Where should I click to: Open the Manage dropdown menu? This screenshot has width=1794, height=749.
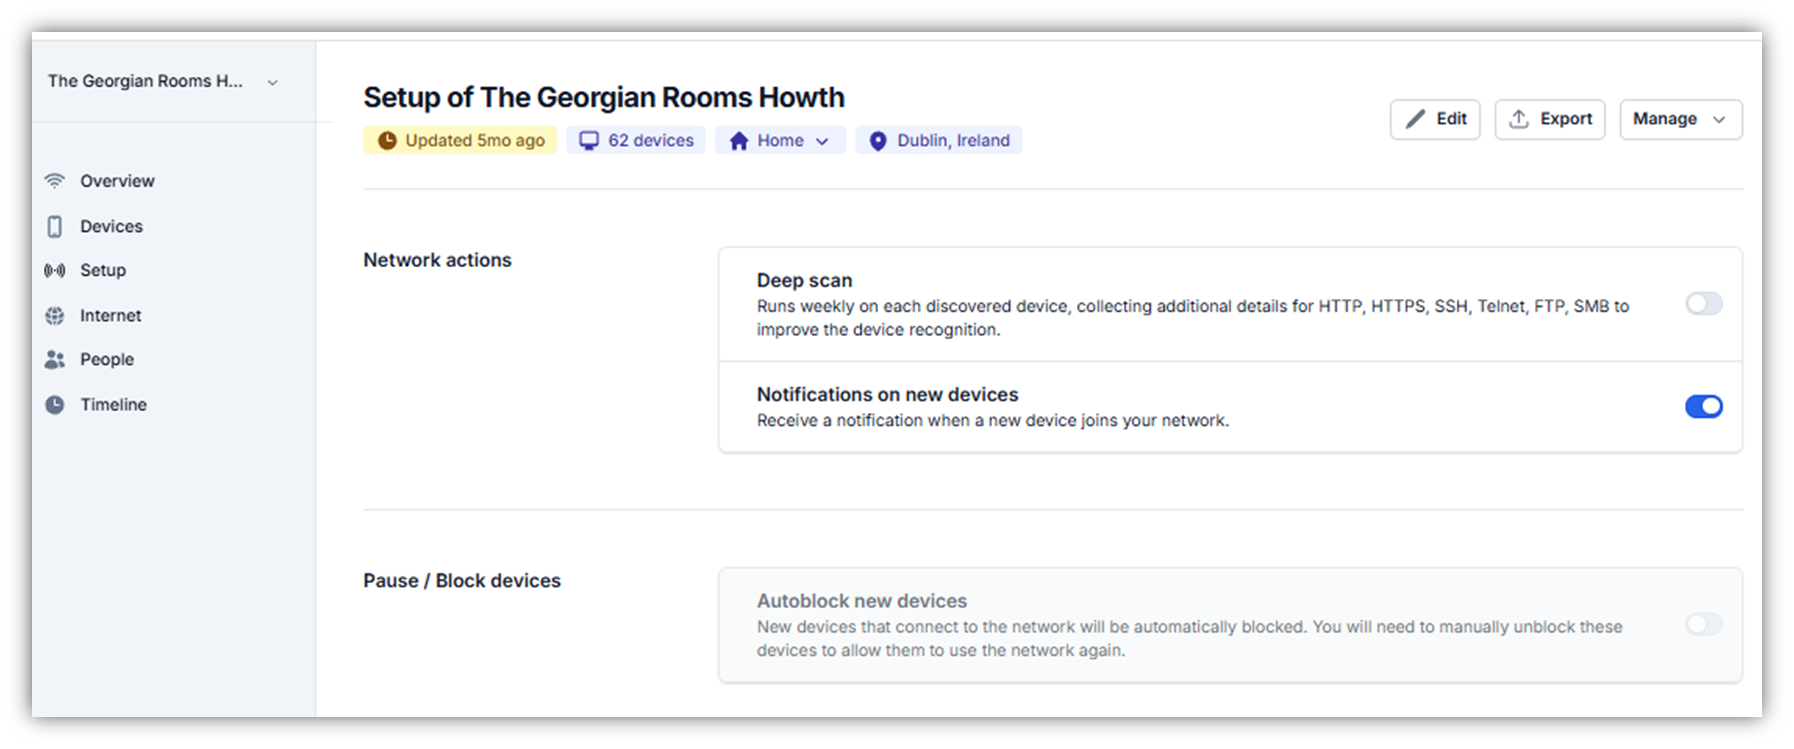point(1680,119)
